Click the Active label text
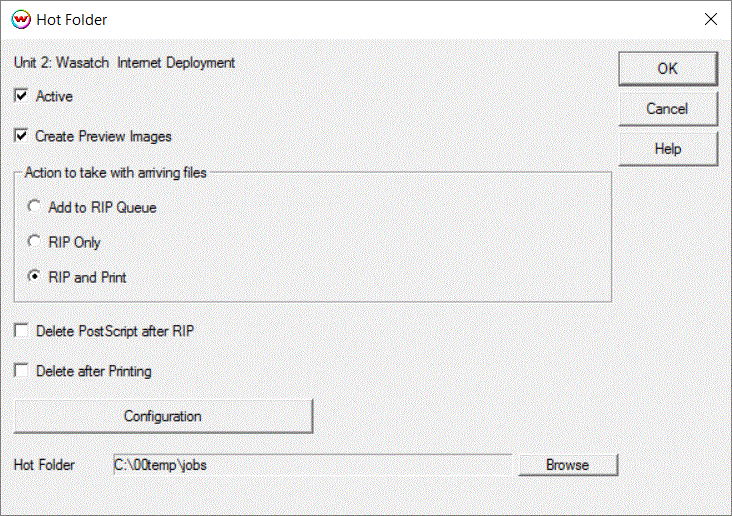Image resolution: width=732 pixels, height=516 pixels. pos(54,96)
